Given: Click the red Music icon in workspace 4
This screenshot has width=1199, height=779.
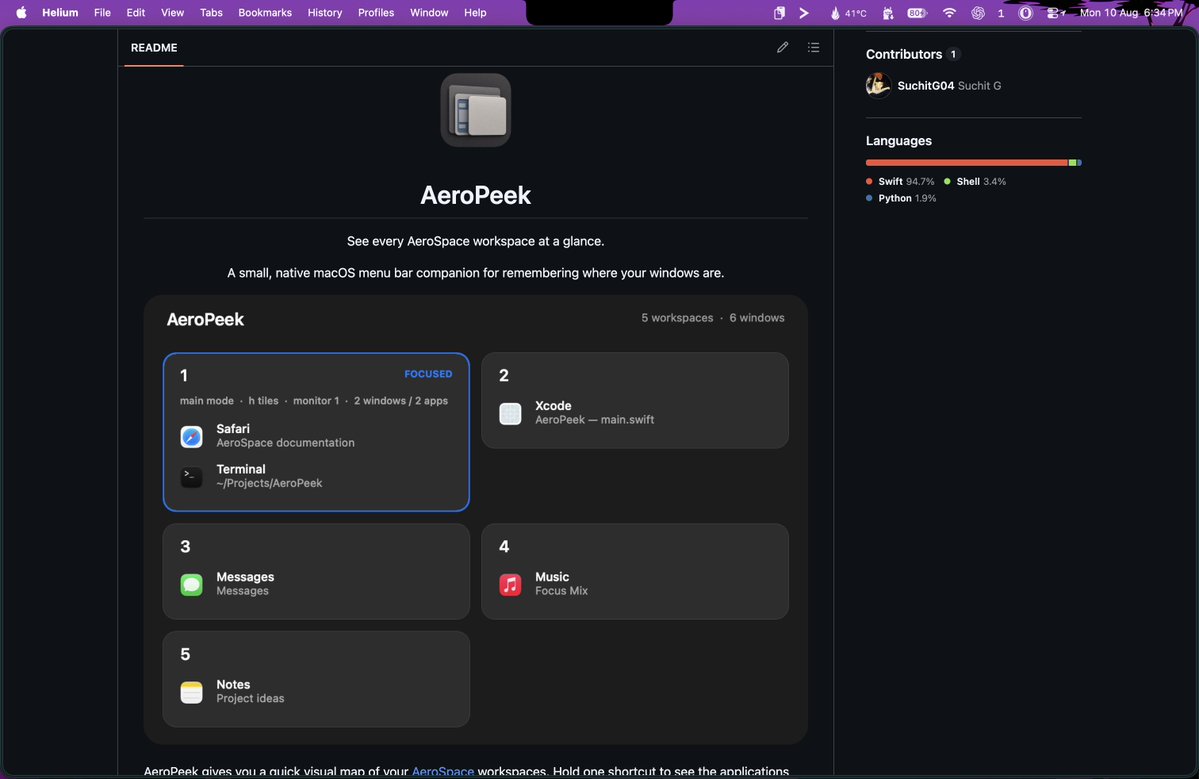Looking at the screenshot, I should (510, 585).
